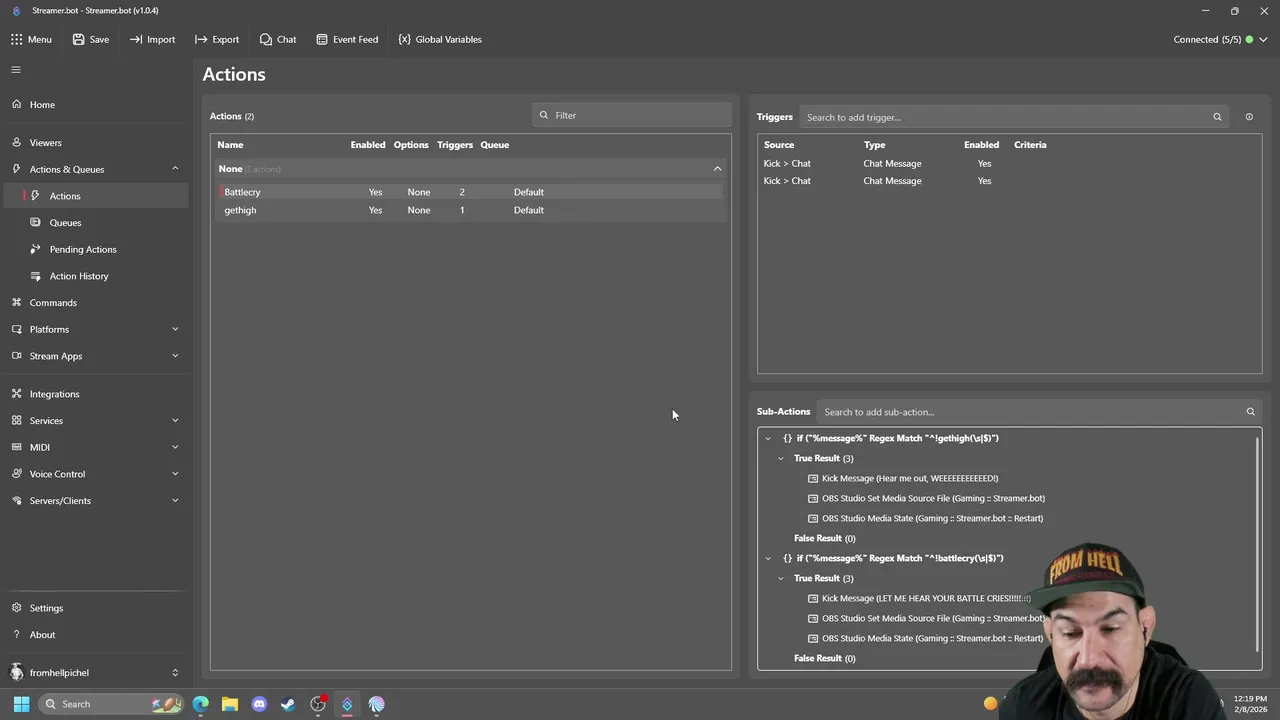1280x720 pixels.
Task: Click Export in the top toolbar
Action: [217, 39]
